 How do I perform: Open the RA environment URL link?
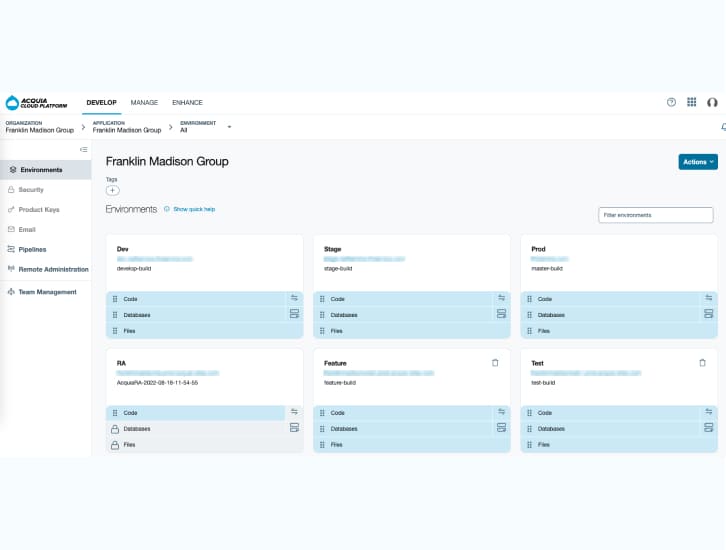click(168, 373)
